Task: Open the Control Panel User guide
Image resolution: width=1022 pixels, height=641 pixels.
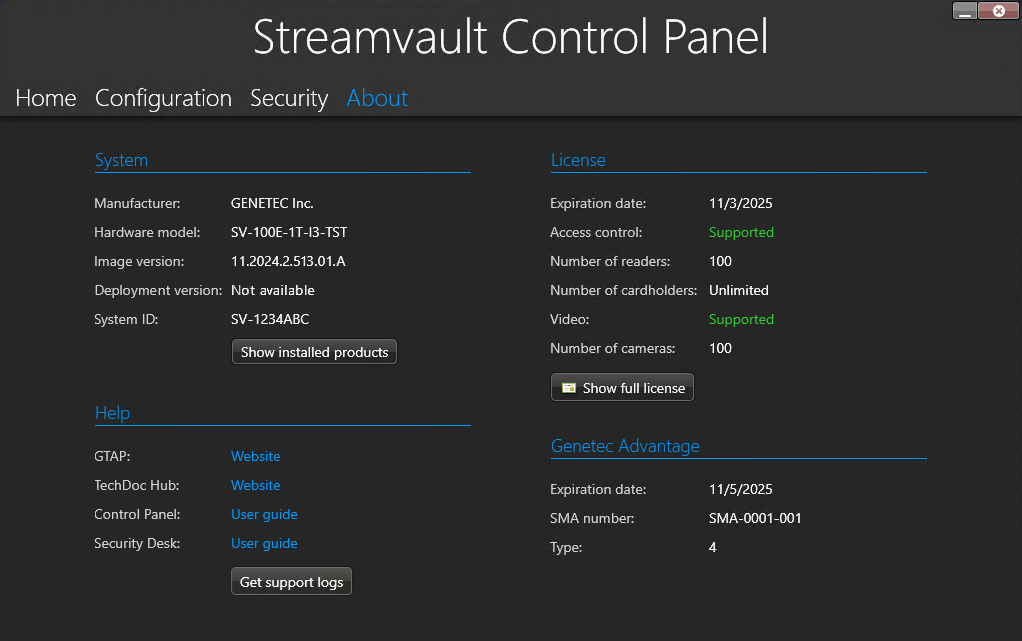Action: pos(264,514)
